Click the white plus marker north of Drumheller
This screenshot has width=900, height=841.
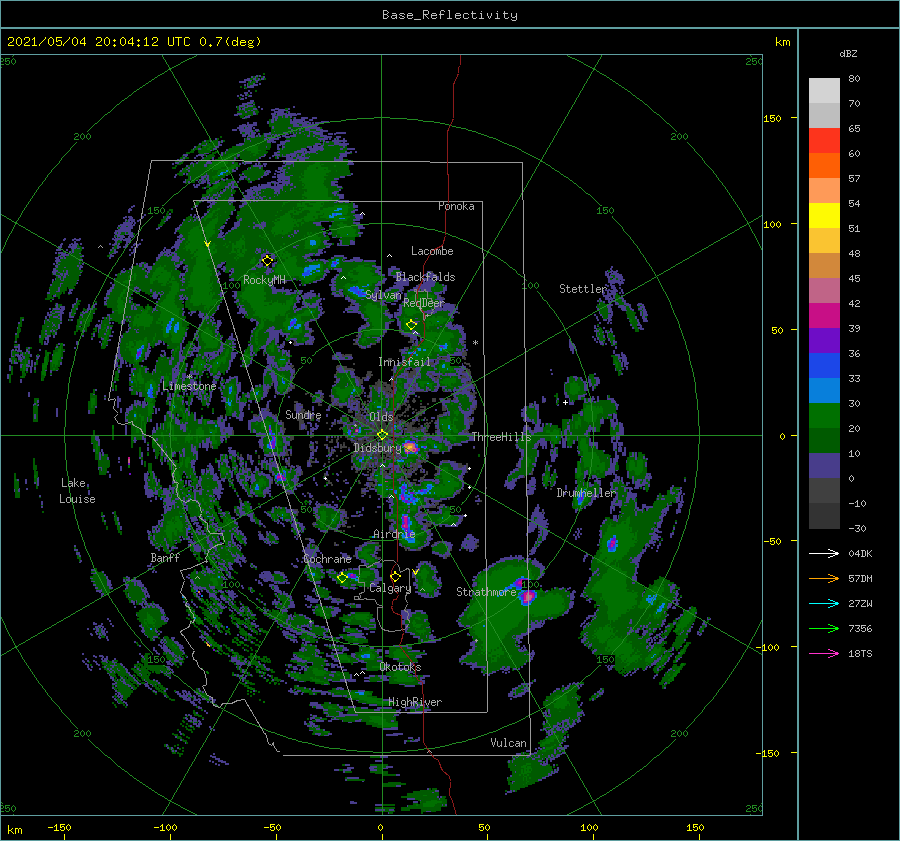pos(565,402)
